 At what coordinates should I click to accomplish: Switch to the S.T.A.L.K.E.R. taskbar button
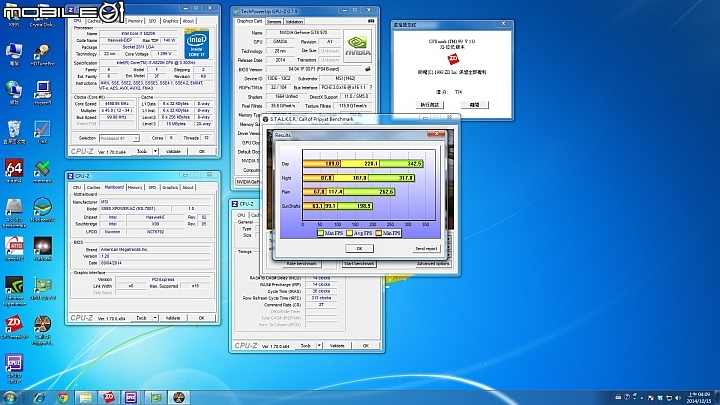179,397
